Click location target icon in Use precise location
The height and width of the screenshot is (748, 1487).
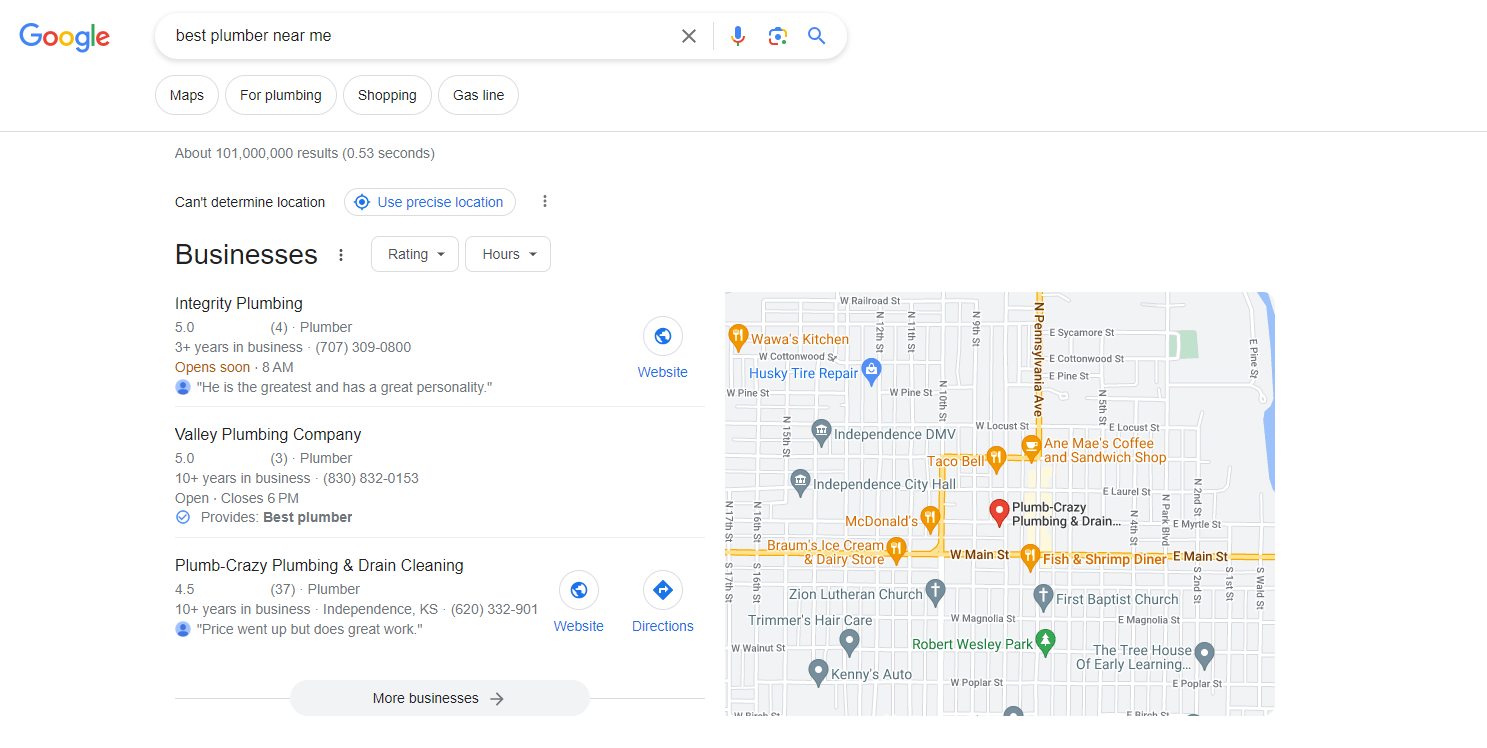(x=362, y=202)
